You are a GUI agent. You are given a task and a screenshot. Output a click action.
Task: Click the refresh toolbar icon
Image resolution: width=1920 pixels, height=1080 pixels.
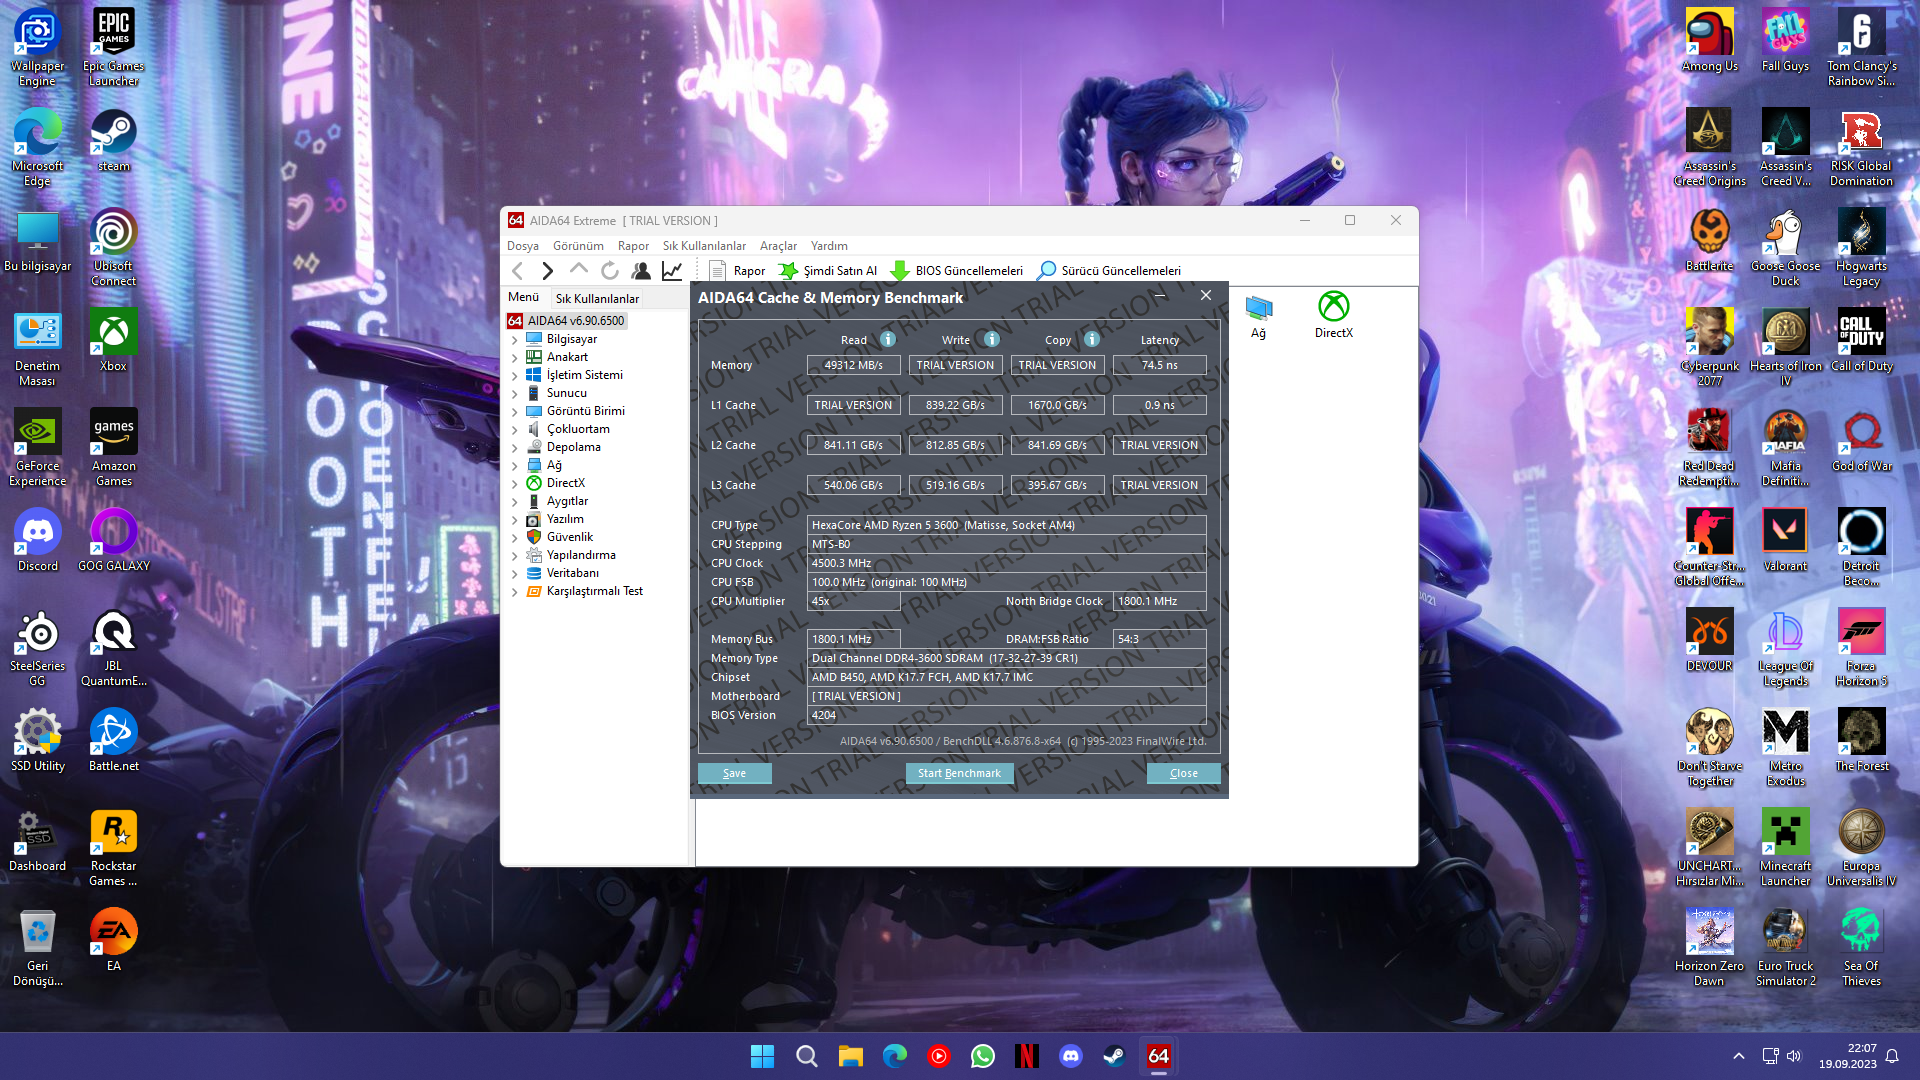(x=610, y=271)
